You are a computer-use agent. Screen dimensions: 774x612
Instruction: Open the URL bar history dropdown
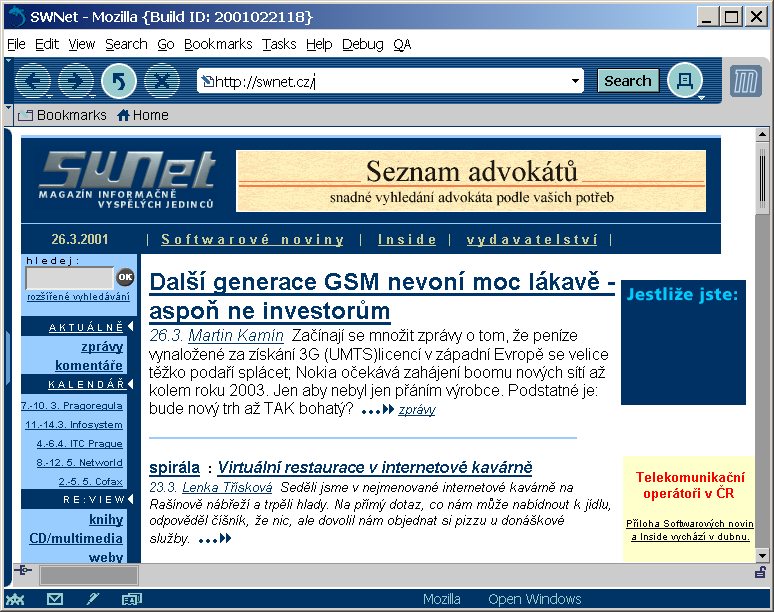[x=575, y=81]
